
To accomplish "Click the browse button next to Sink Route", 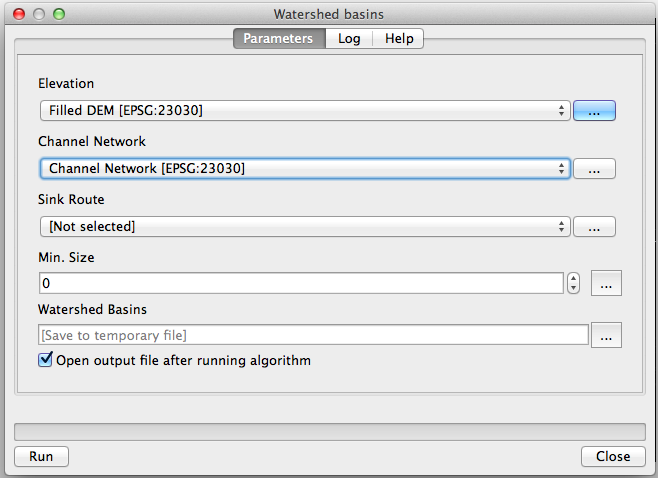I will pos(594,227).
